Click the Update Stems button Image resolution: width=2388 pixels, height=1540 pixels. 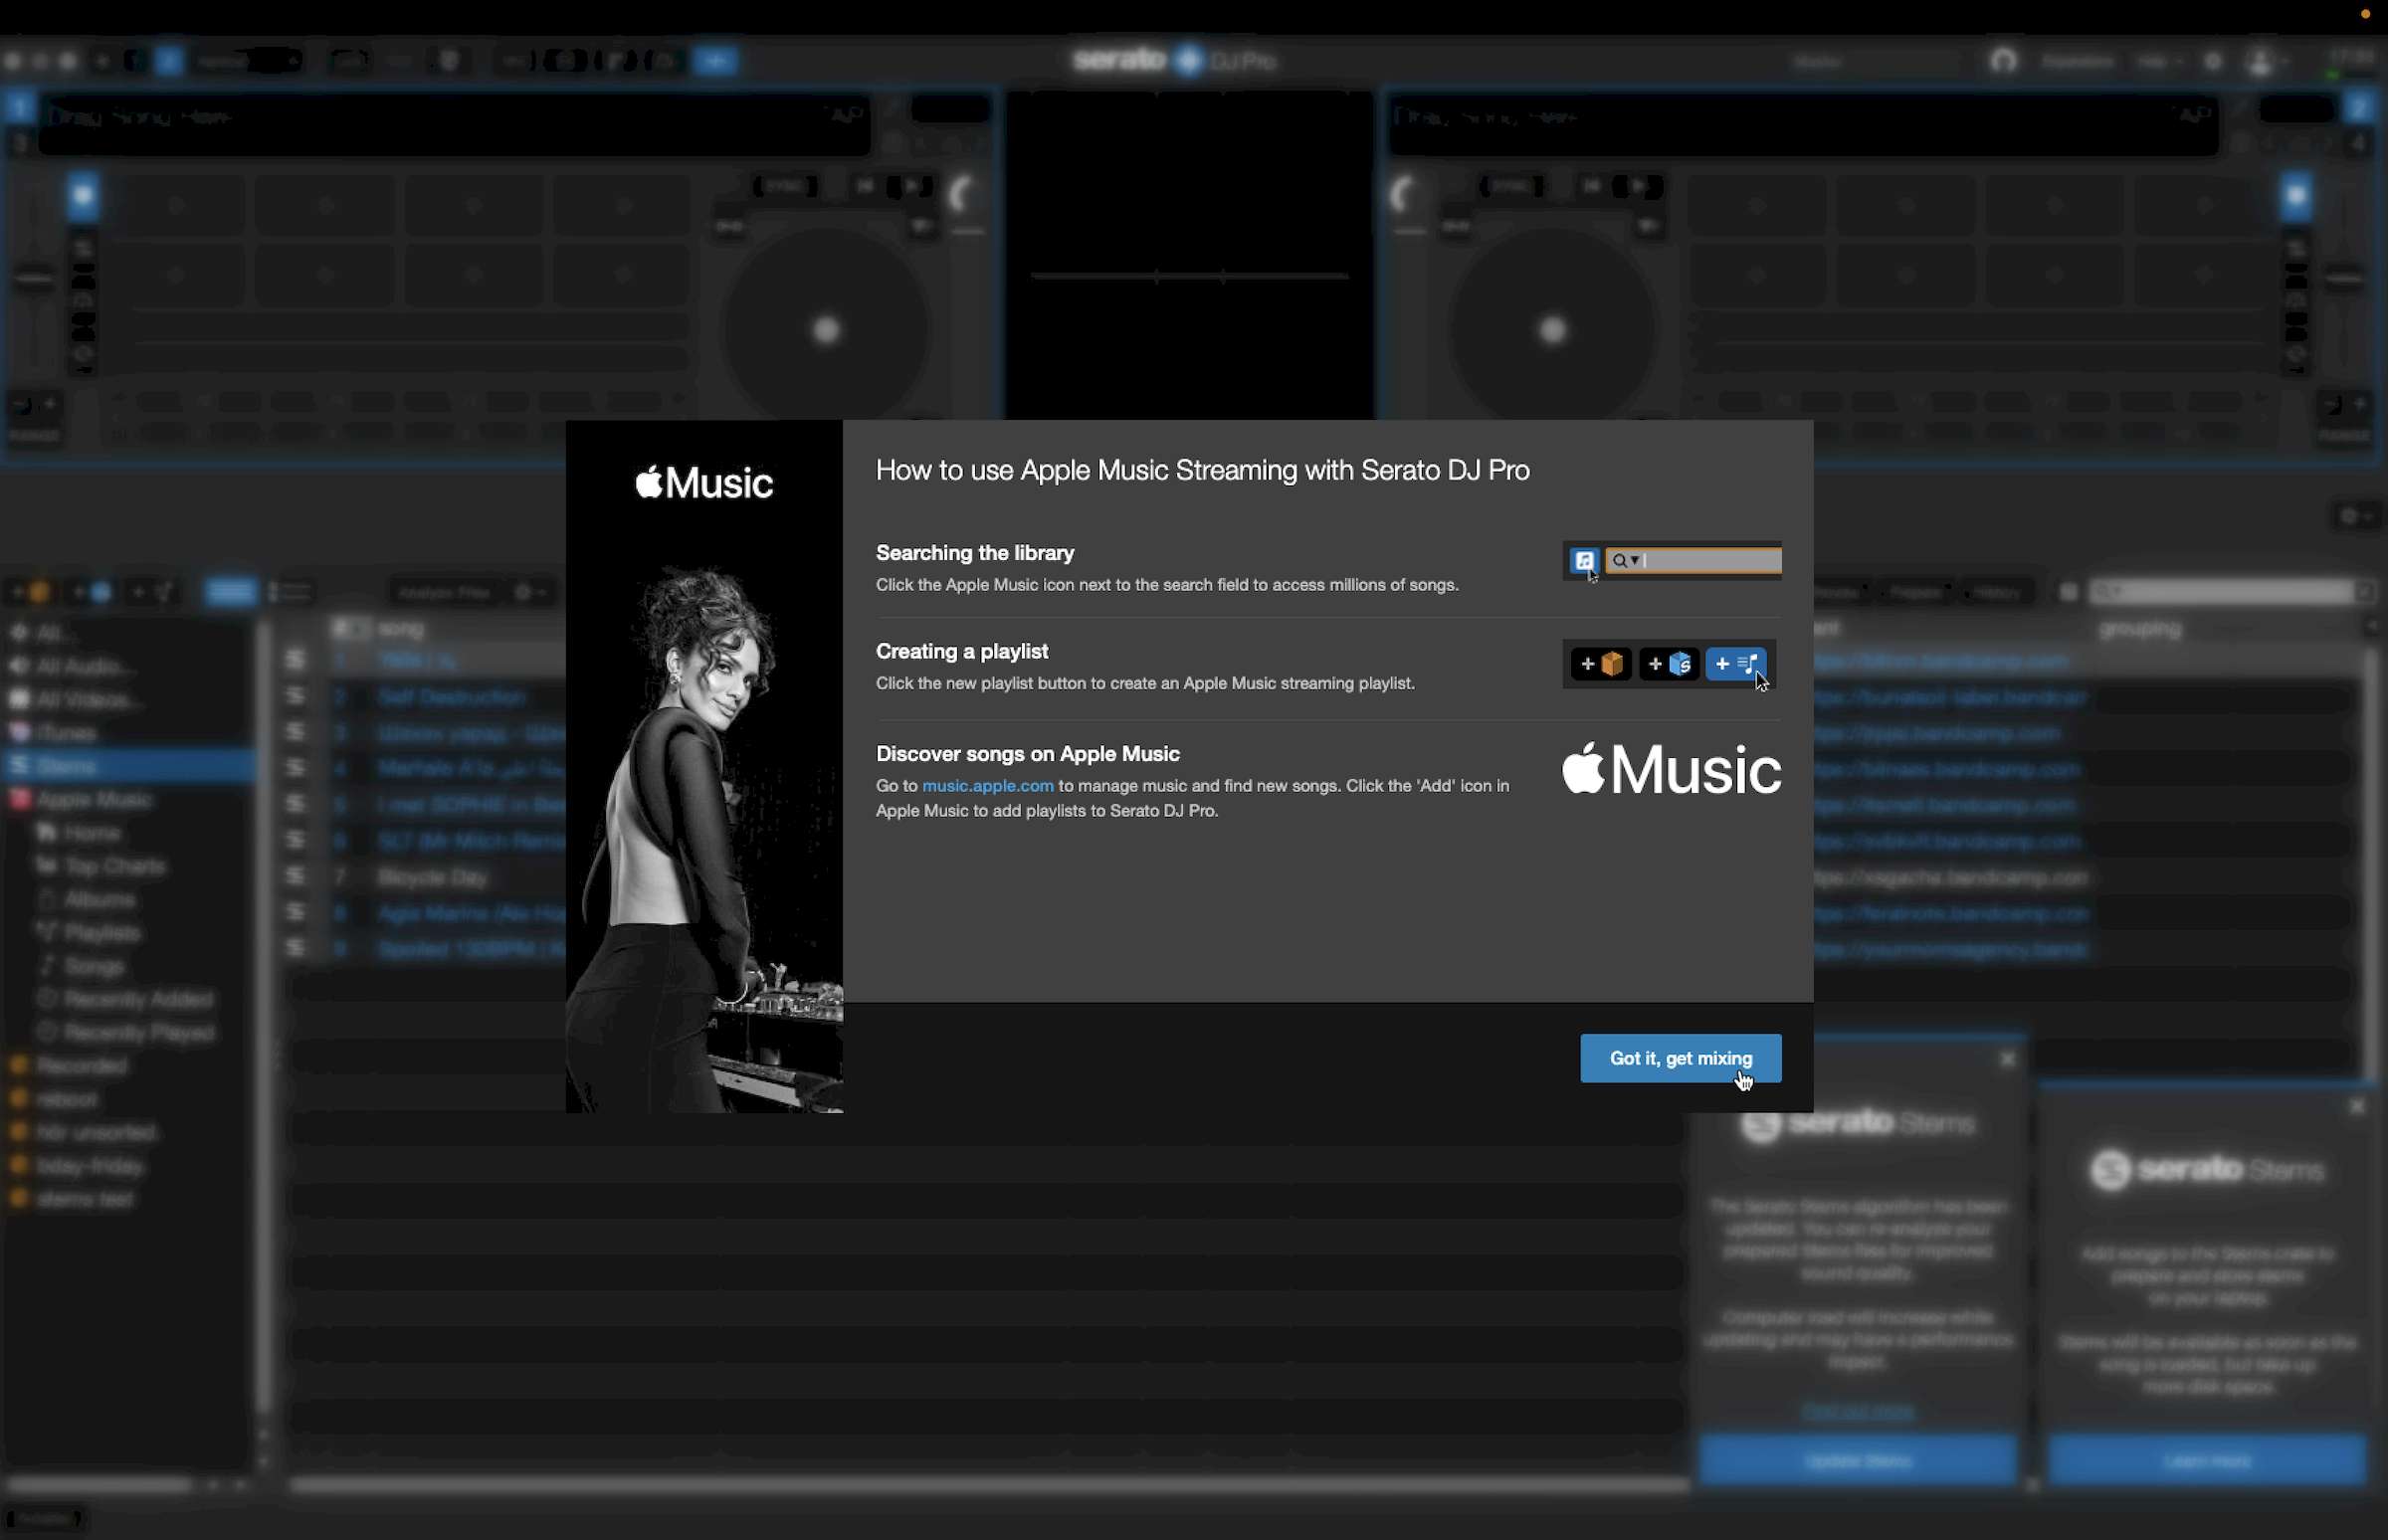coord(1858,1460)
